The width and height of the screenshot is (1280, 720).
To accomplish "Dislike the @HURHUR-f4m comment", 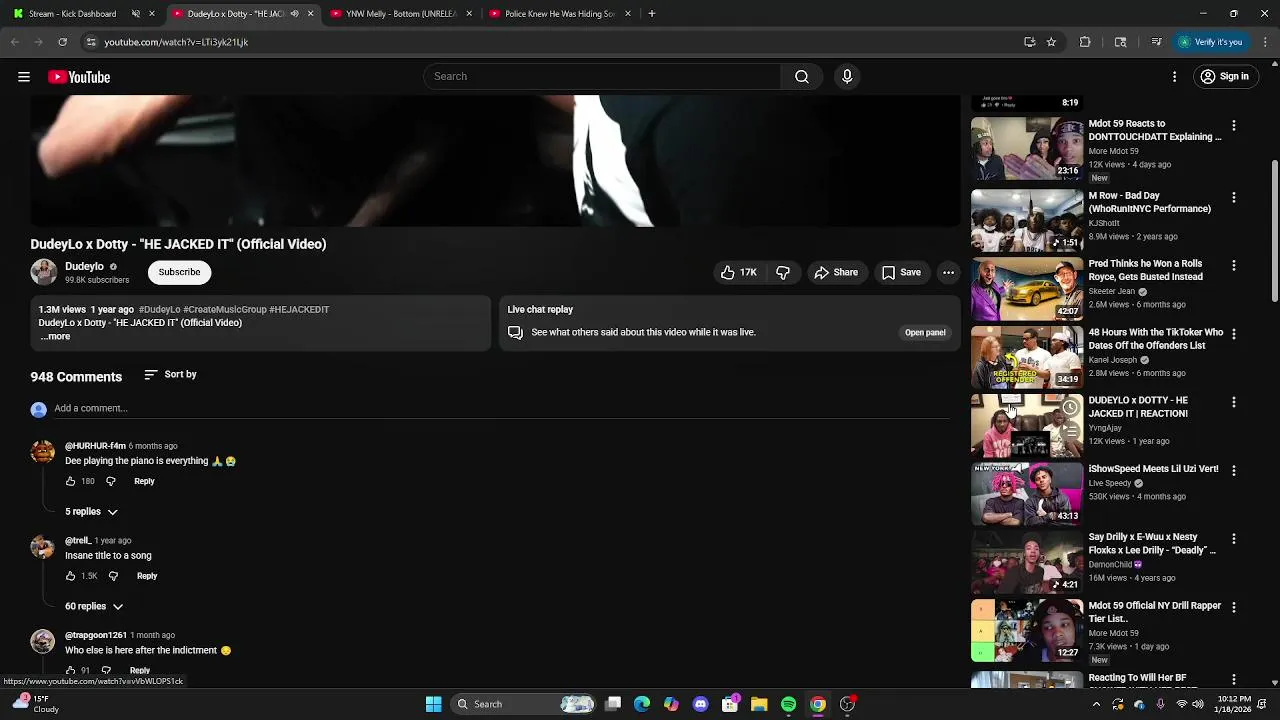I will (x=111, y=481).
